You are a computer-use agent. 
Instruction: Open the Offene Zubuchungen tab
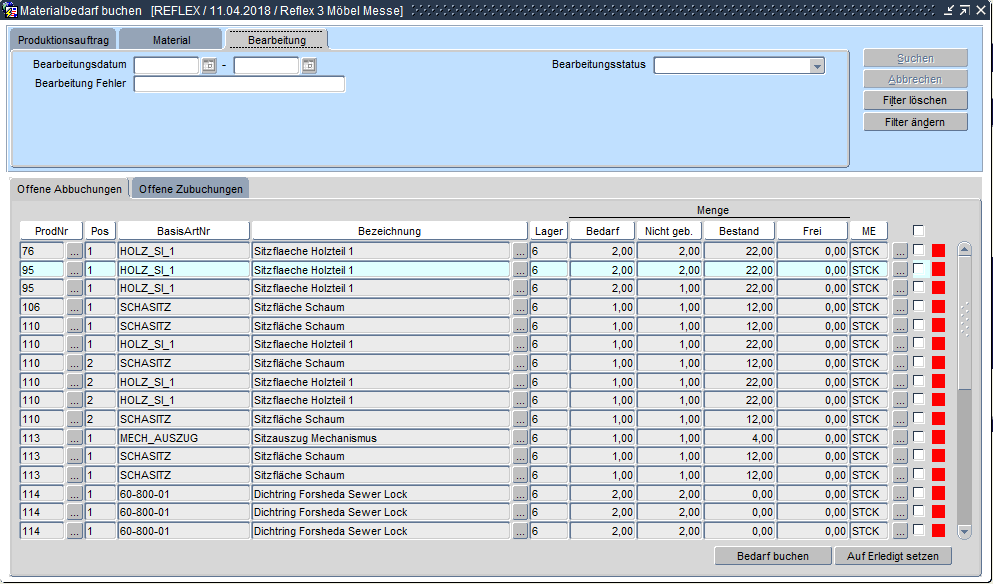[x=190, y=189]
